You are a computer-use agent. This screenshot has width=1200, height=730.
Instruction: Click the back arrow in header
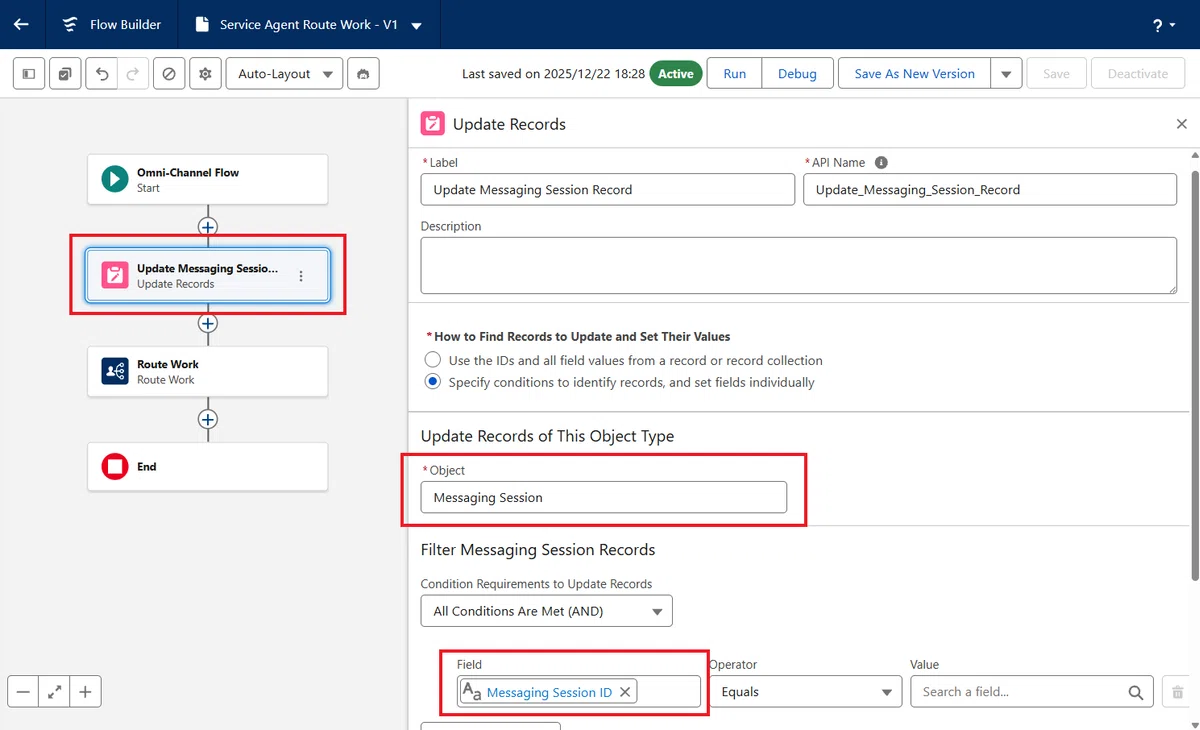coord(21,24)
